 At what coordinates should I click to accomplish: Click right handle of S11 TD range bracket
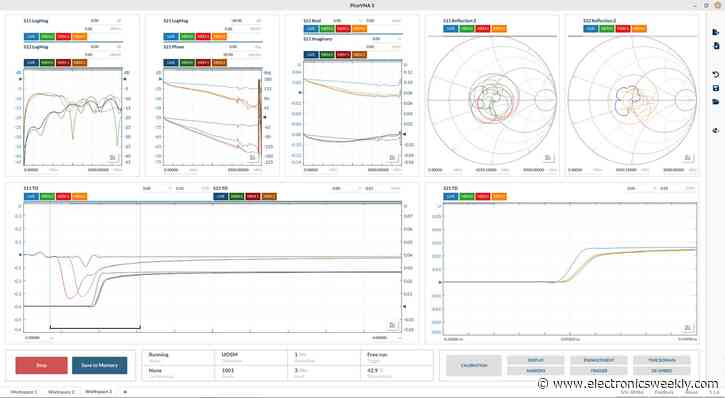[x=140, y=327]
